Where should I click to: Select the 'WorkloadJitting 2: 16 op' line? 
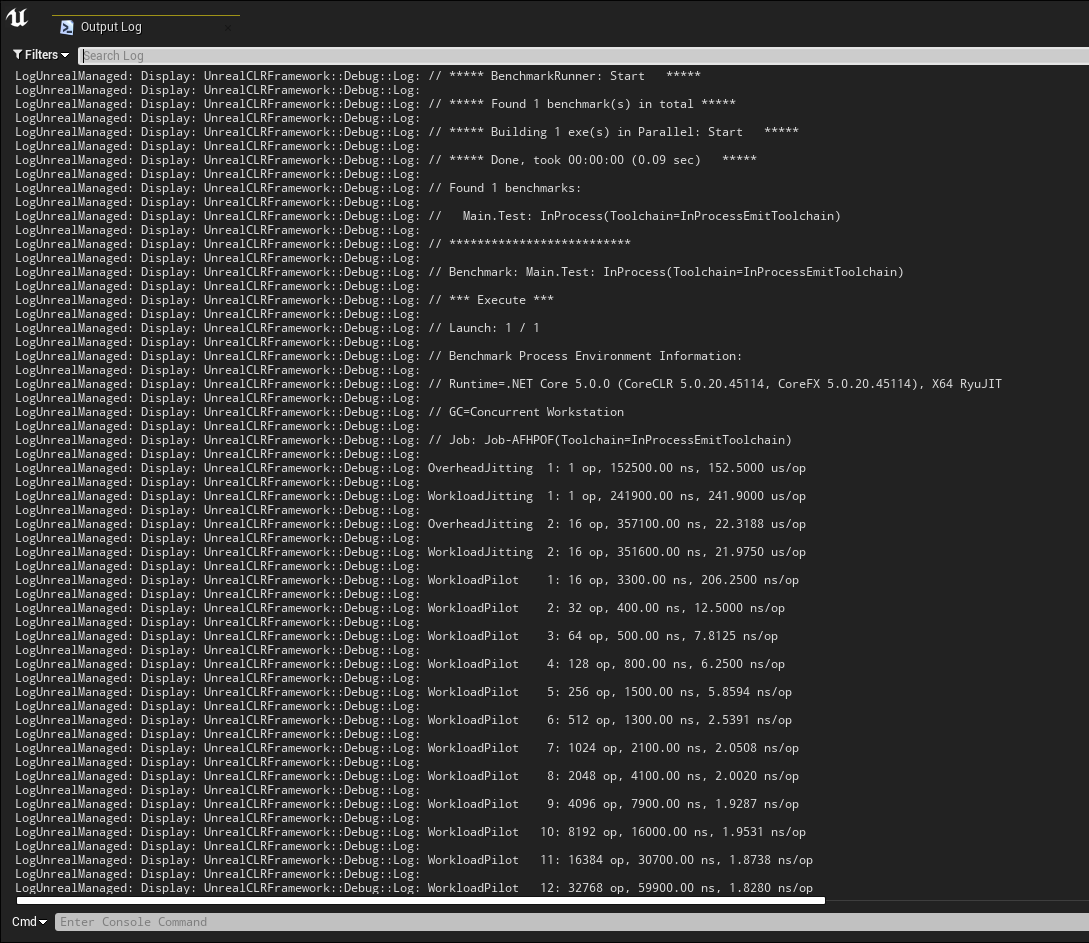(x=410, y=552)
